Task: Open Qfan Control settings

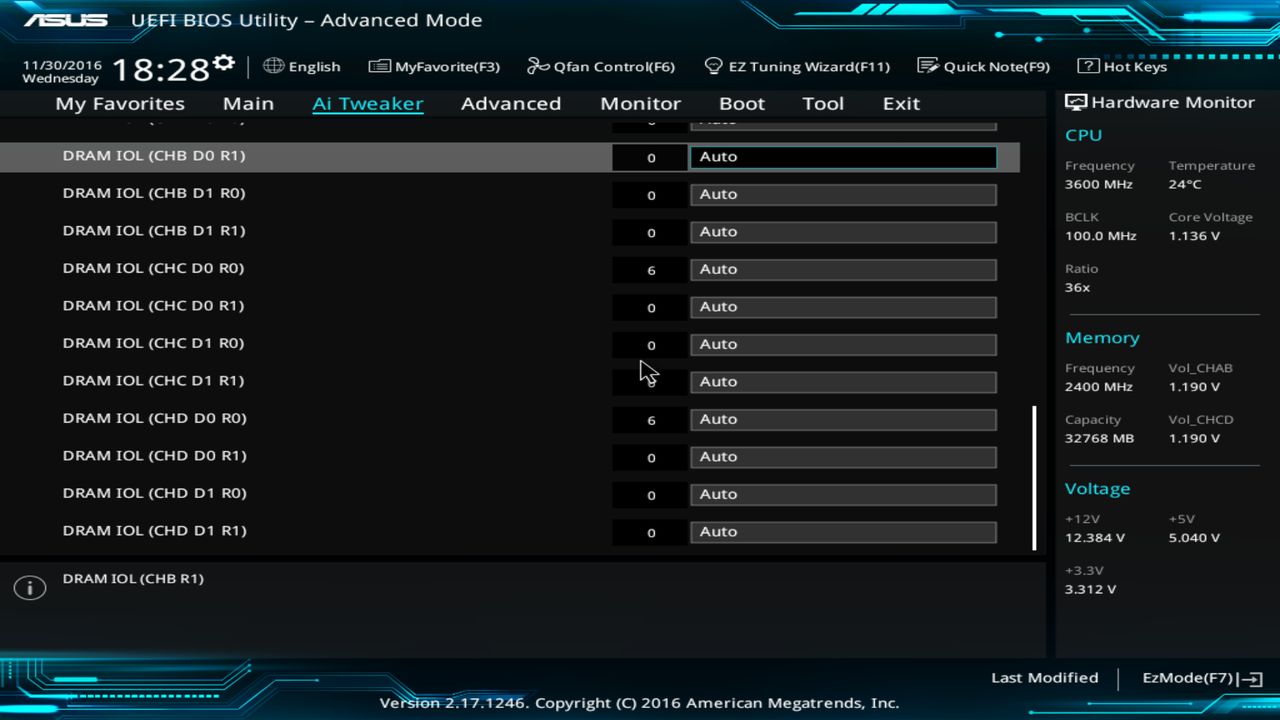Action: [601, 66]
